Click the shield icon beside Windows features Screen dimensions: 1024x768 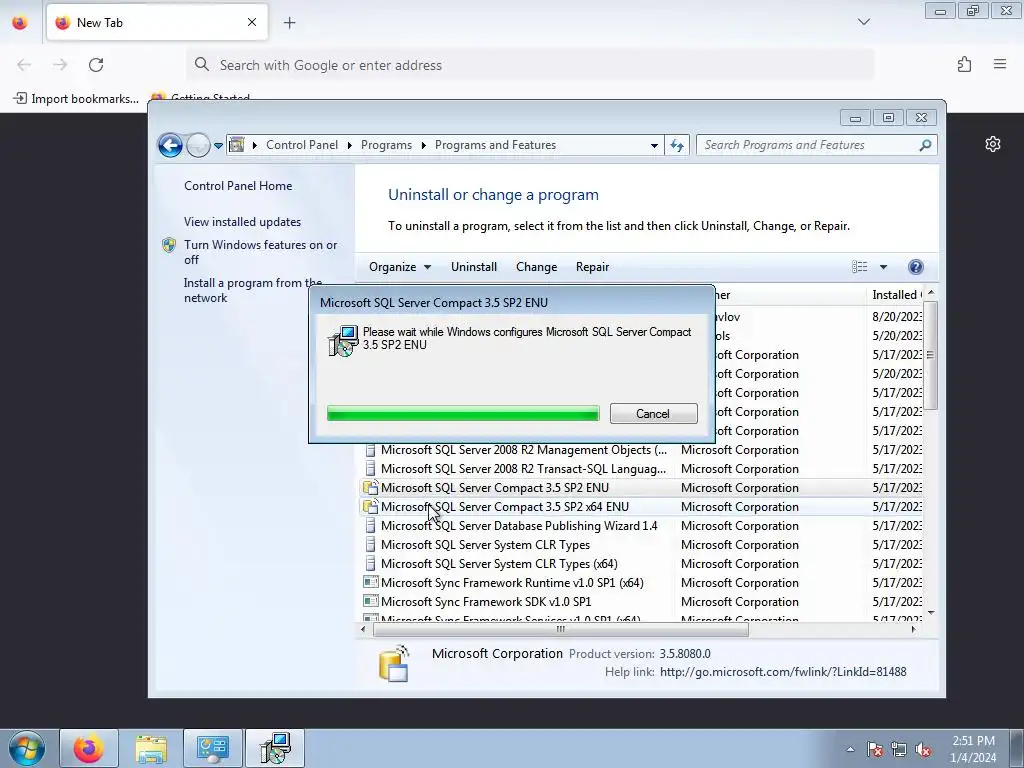coord(169,245)
